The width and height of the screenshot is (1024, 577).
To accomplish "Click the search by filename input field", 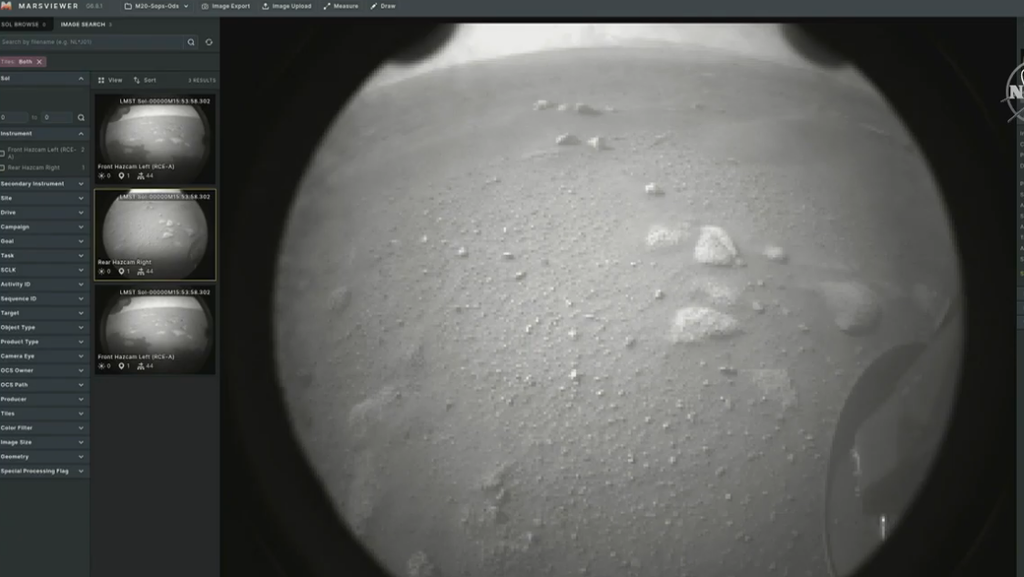I will click(x=92, y=42).
